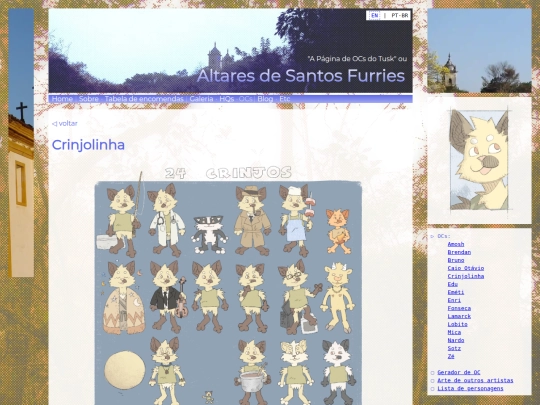Open the Eméti character page
This screenshot has width=540, height=405.
[x=456, y=292]
